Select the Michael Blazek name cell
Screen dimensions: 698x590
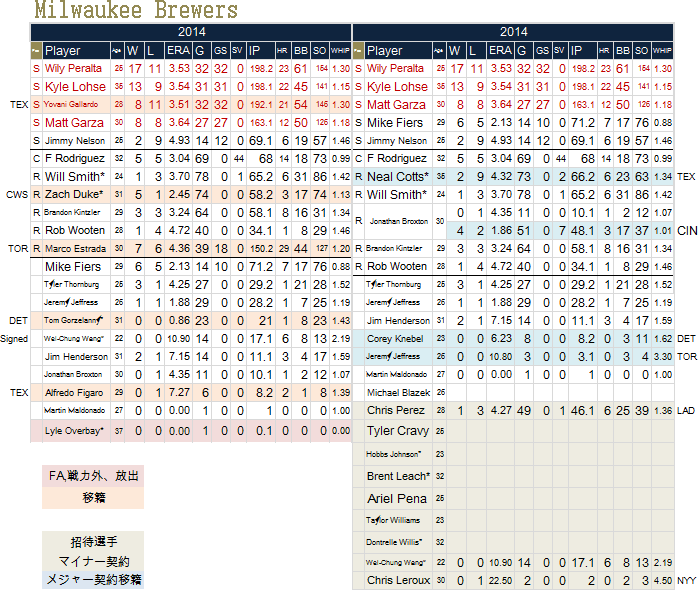pyautogui.click(x=398, y=393)
